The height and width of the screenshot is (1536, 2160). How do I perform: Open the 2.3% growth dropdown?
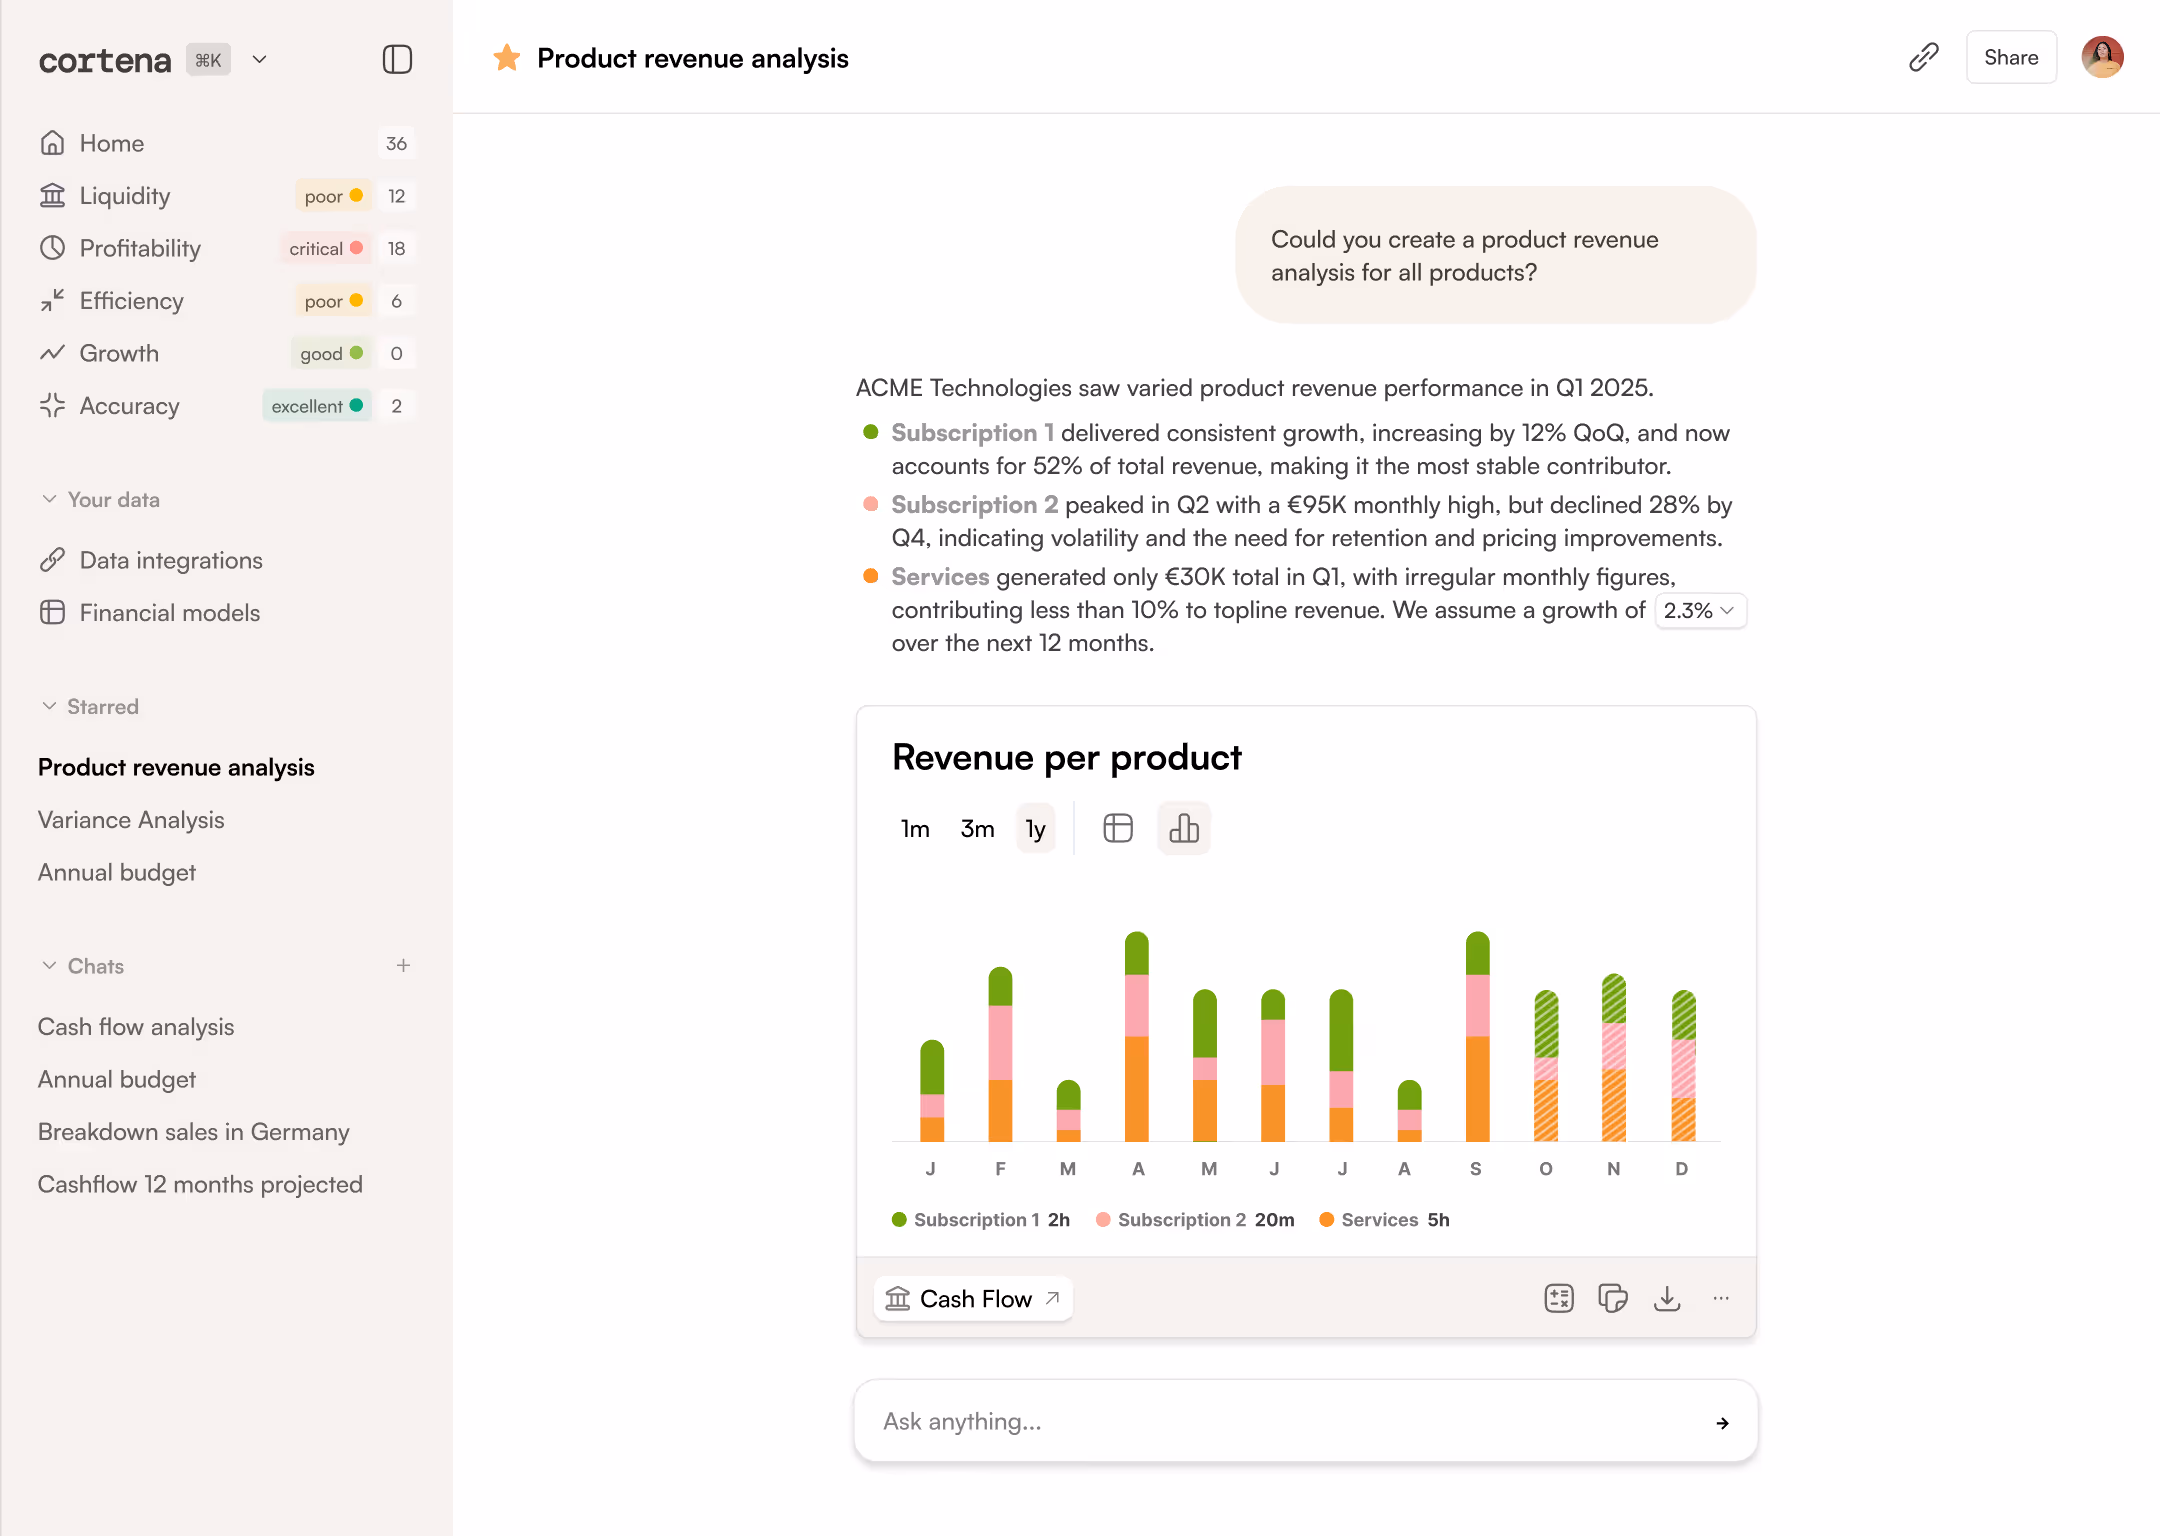pyautogui.click(x=1700, y=610)
